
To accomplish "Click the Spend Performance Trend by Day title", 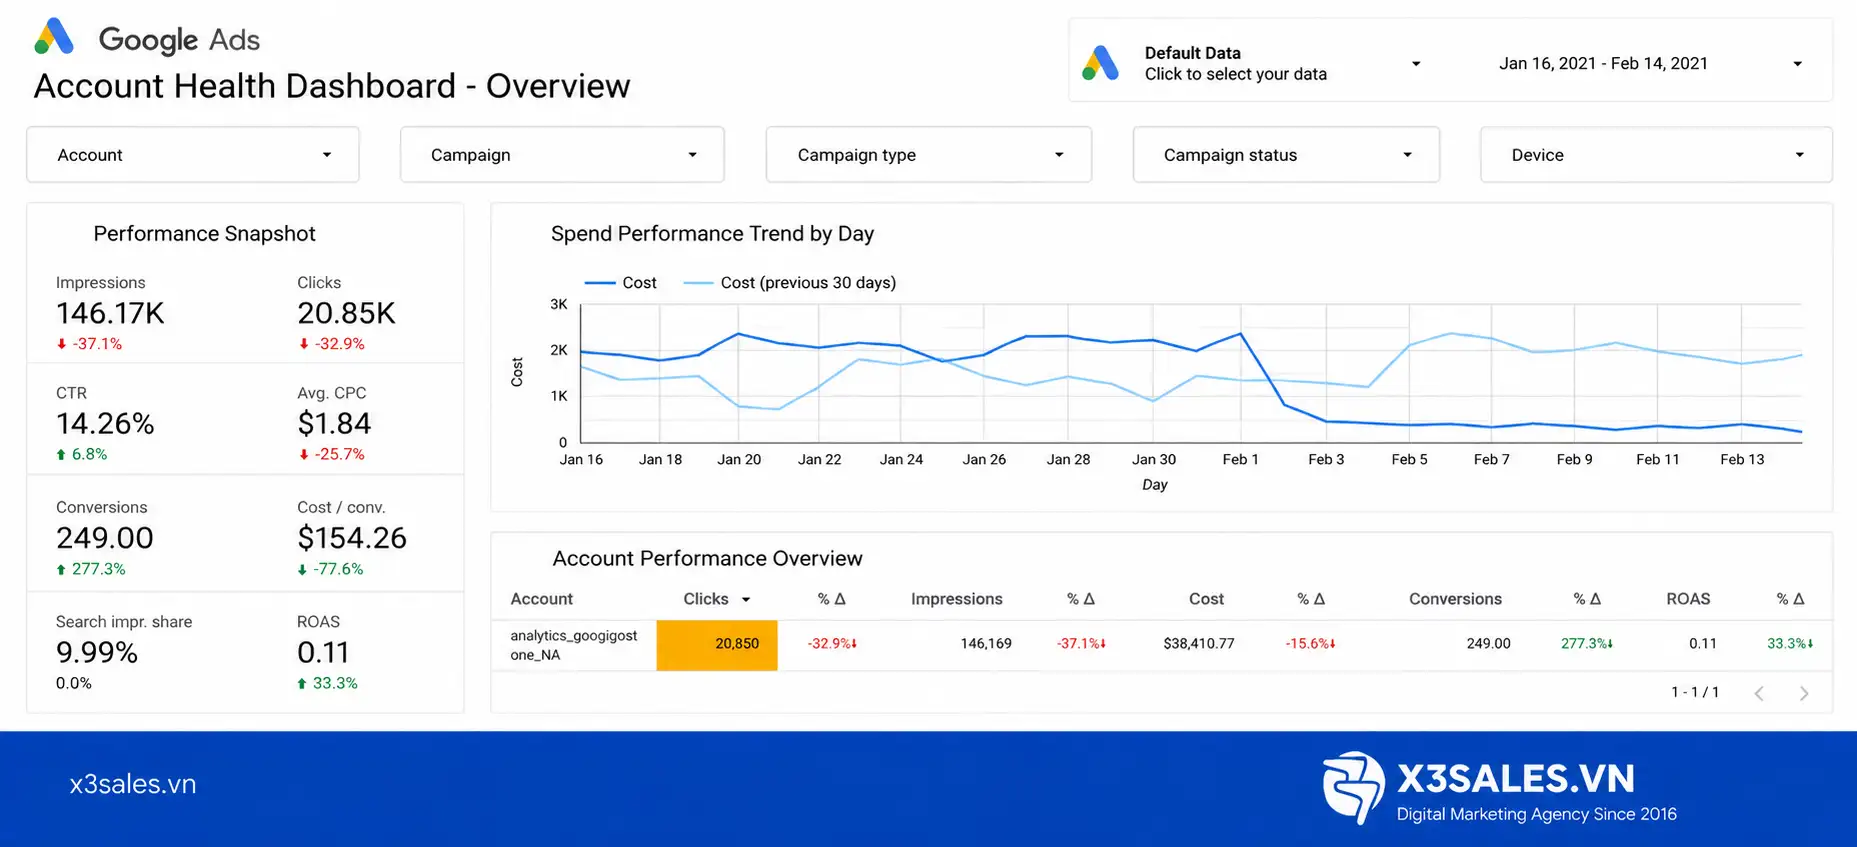I will 712,234.
